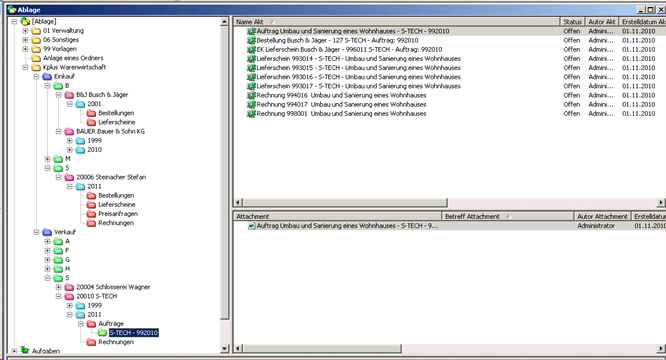The image size is (666, 360).
Task: Click Administrator cell in attachment row
Action: tap(596, 226)
